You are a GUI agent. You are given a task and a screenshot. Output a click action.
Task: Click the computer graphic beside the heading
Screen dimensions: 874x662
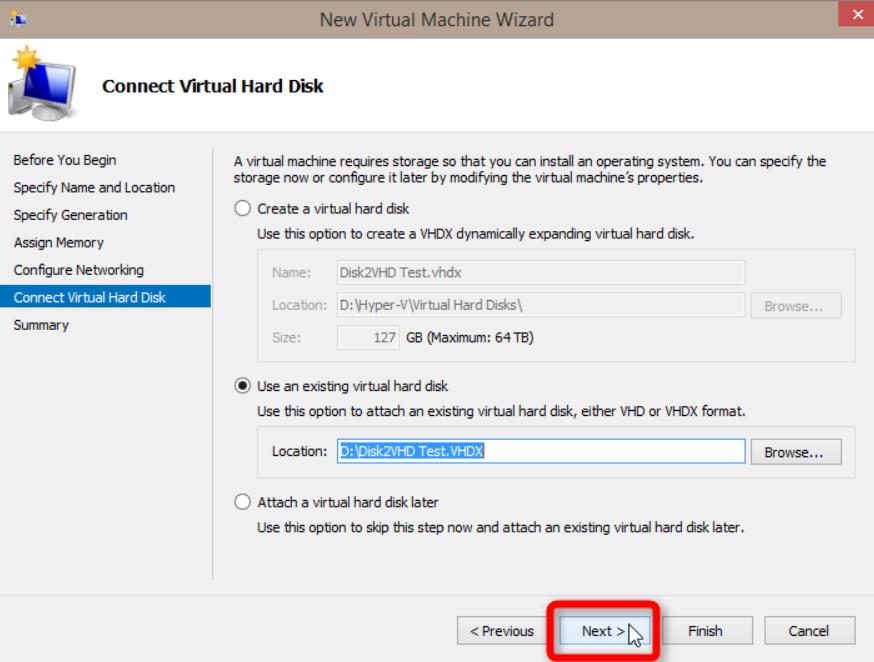click(42, 84)
